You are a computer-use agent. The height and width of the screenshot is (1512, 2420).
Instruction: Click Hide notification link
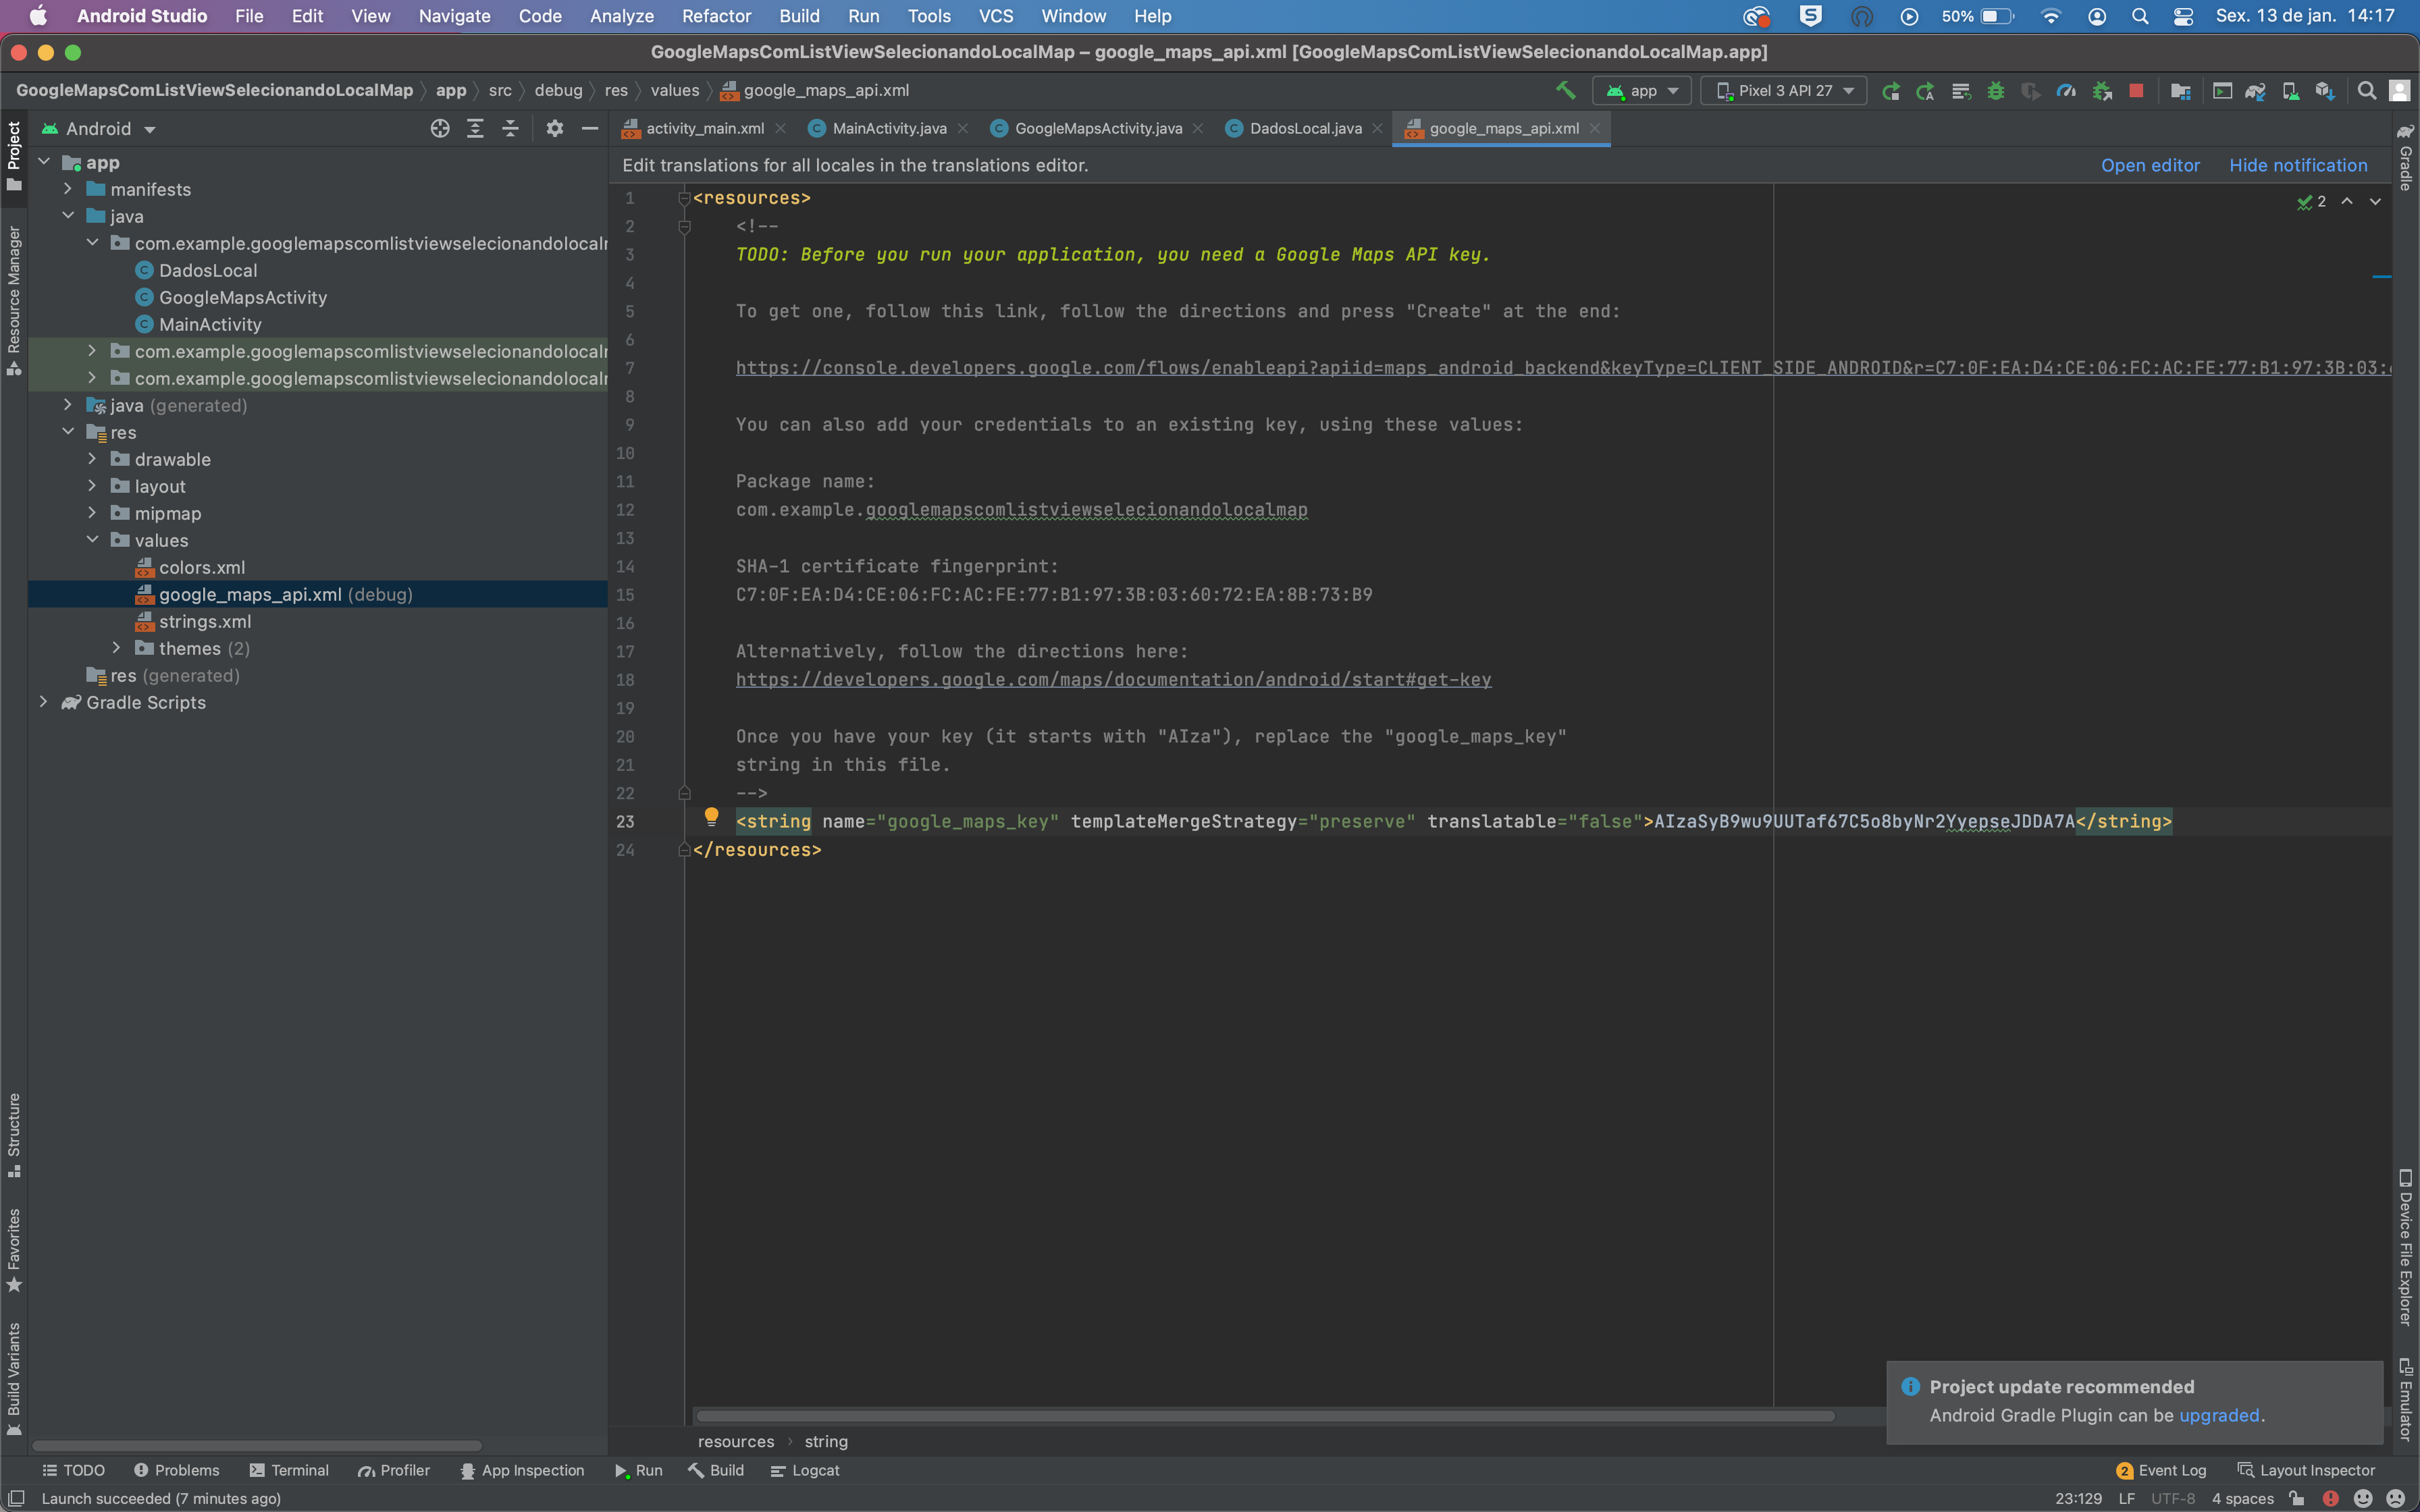click(x=2298, y=165)
